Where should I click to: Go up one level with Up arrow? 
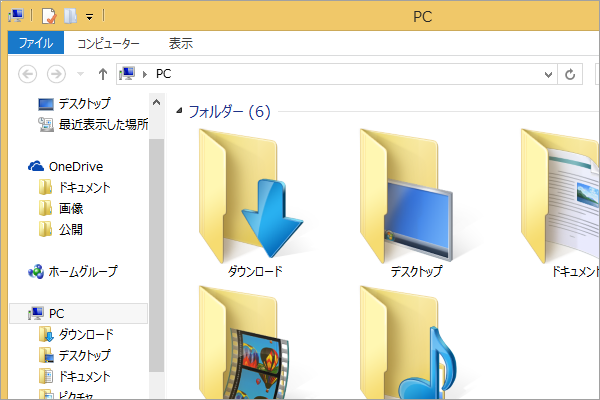click(x=103, y=74)
